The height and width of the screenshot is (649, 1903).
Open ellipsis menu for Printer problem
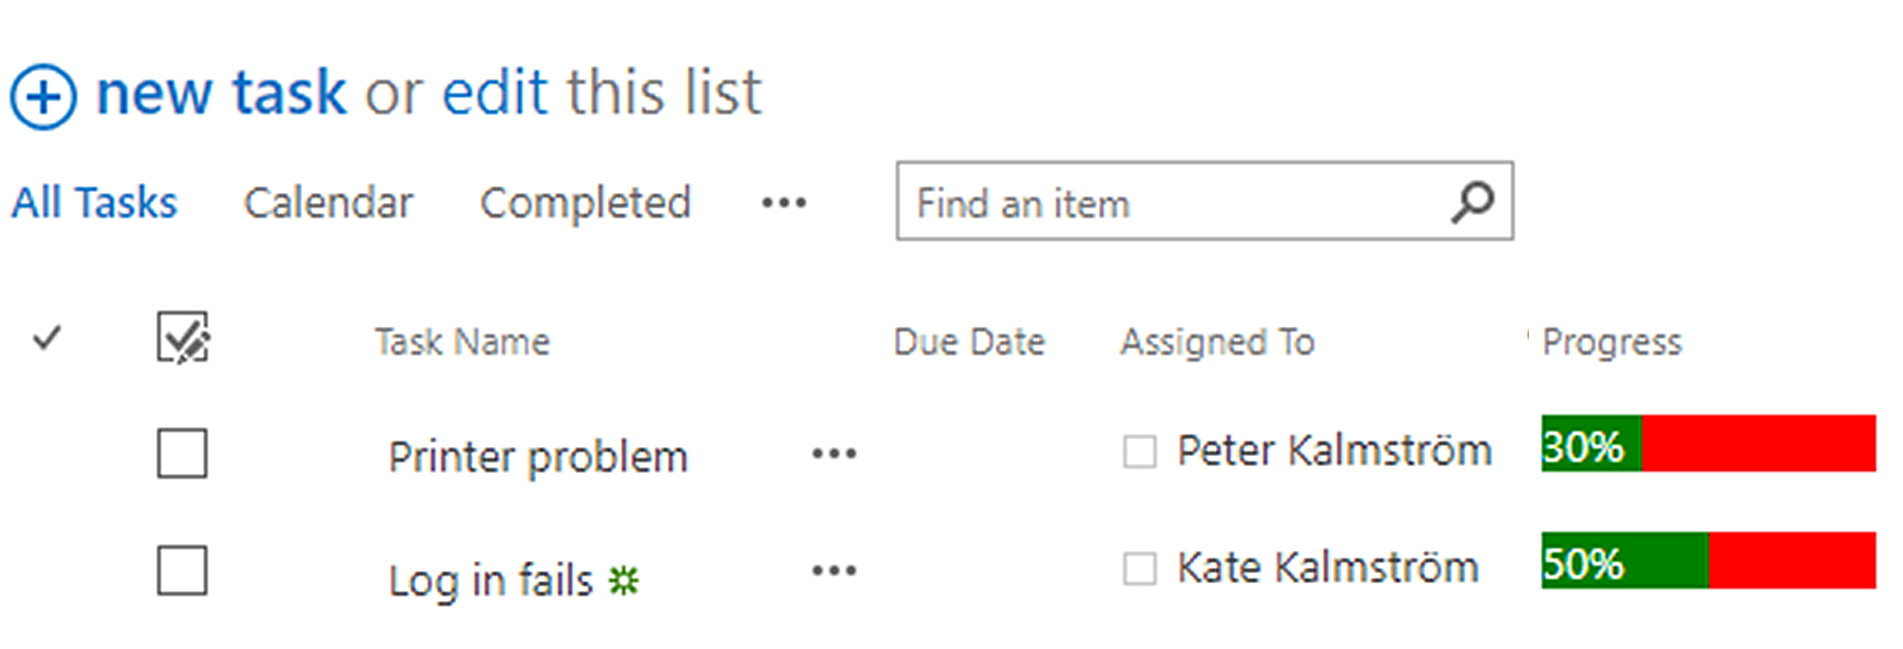point(834,454)
